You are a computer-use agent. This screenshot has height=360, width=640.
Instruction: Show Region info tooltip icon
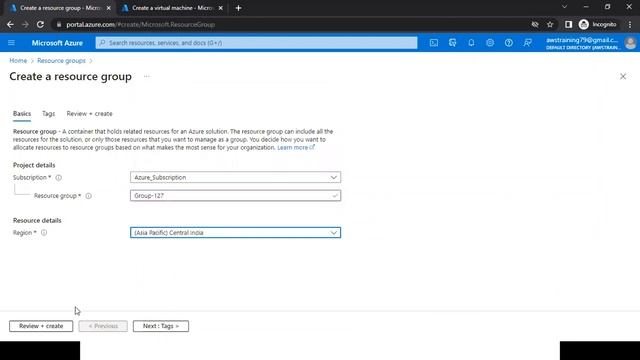point(44,233)
